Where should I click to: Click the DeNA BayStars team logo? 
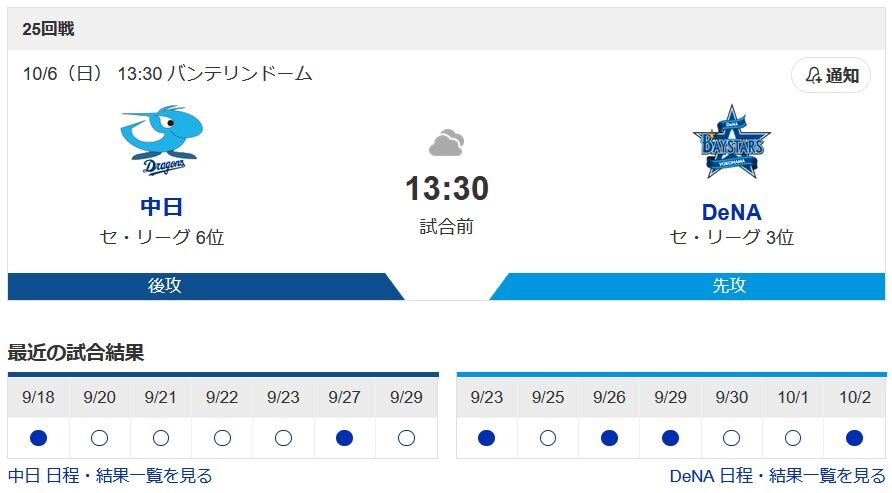pos(731,142)
